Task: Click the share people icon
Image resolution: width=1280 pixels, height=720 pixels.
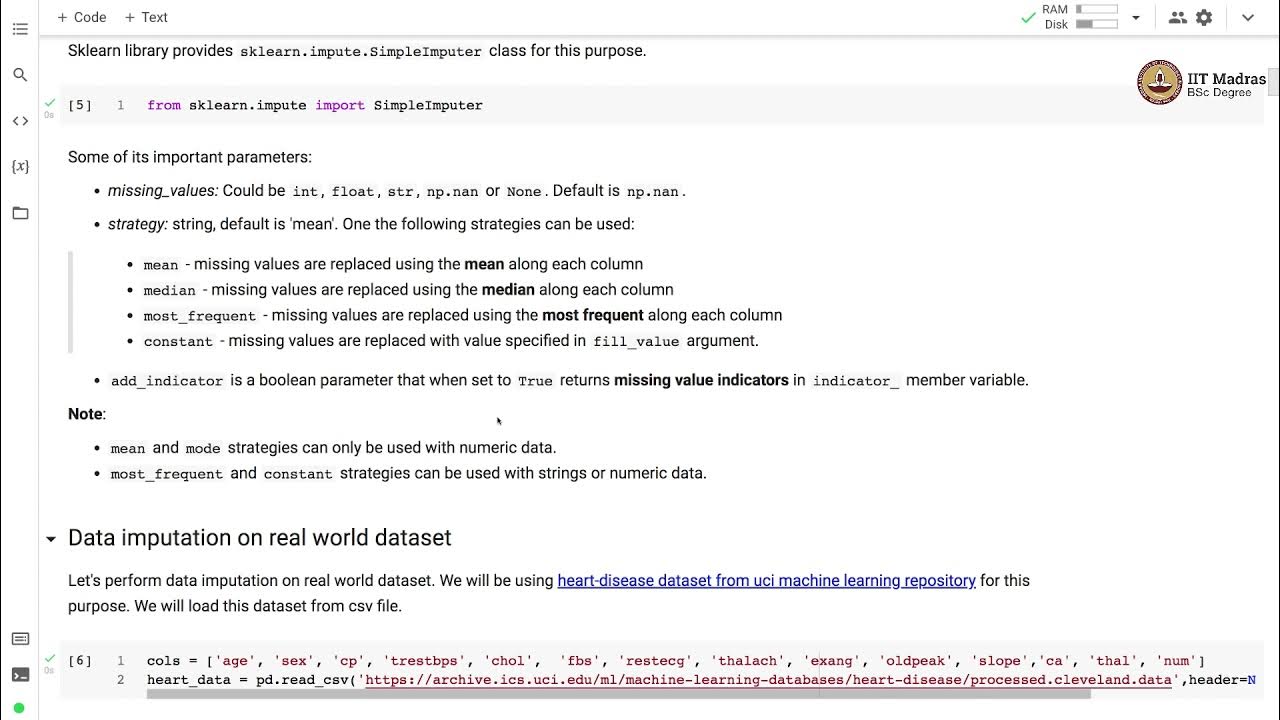Action: 1177,17
